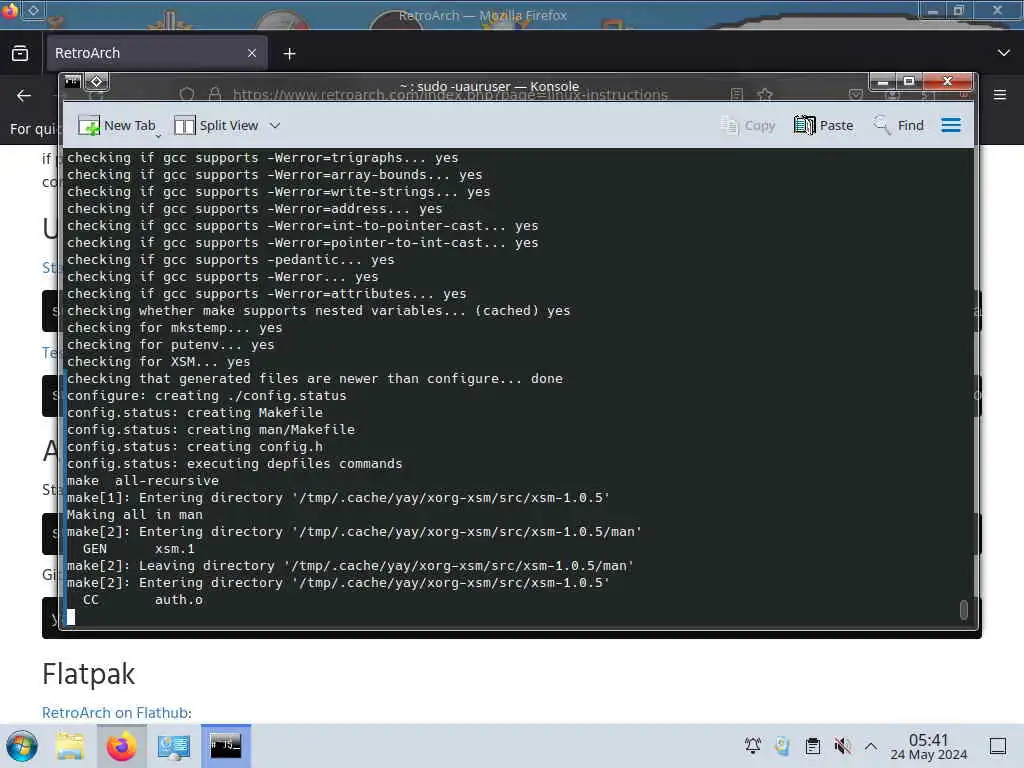Image resolution: width=1024 pixels, height=768 pixels.
Task: Toggle keep-above pin on Konsole titlebar
Action: [97, 82]
